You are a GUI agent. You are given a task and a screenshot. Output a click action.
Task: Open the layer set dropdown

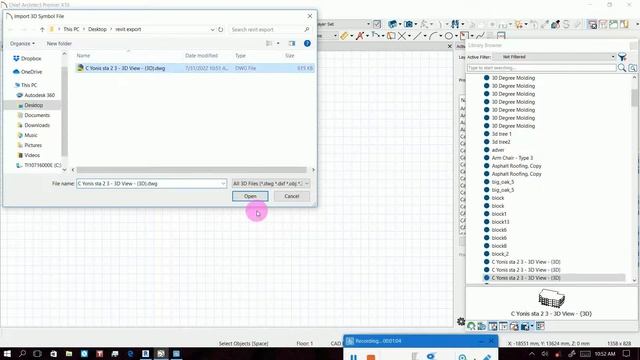368,24
